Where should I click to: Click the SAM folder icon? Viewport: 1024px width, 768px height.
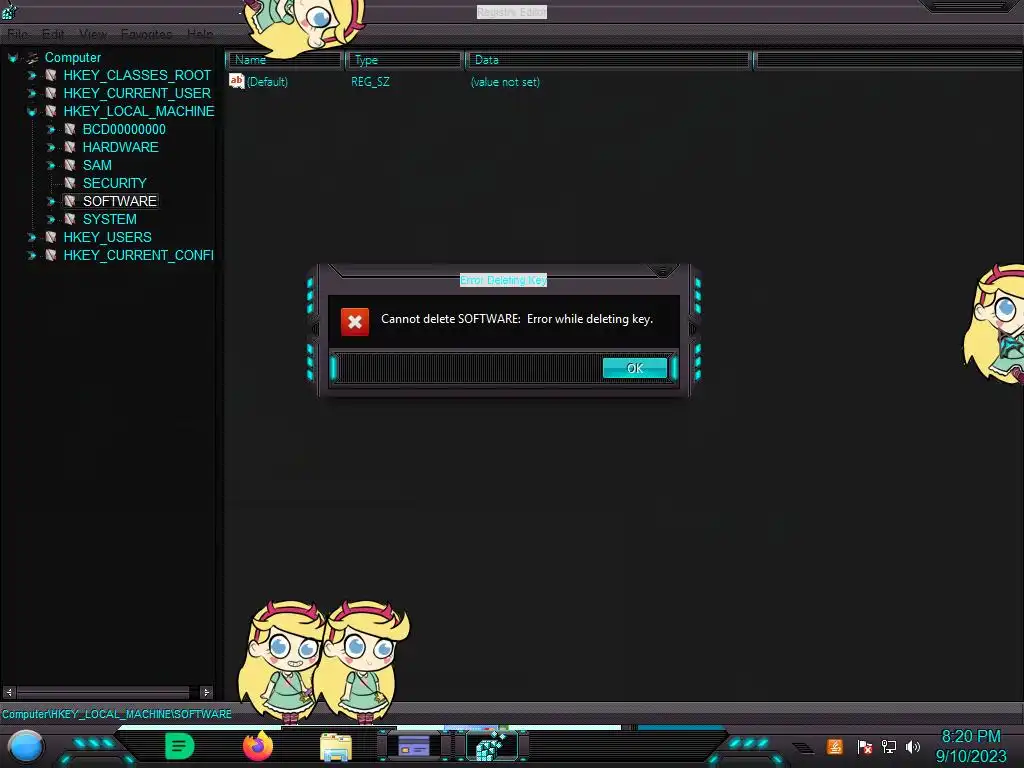70,165
